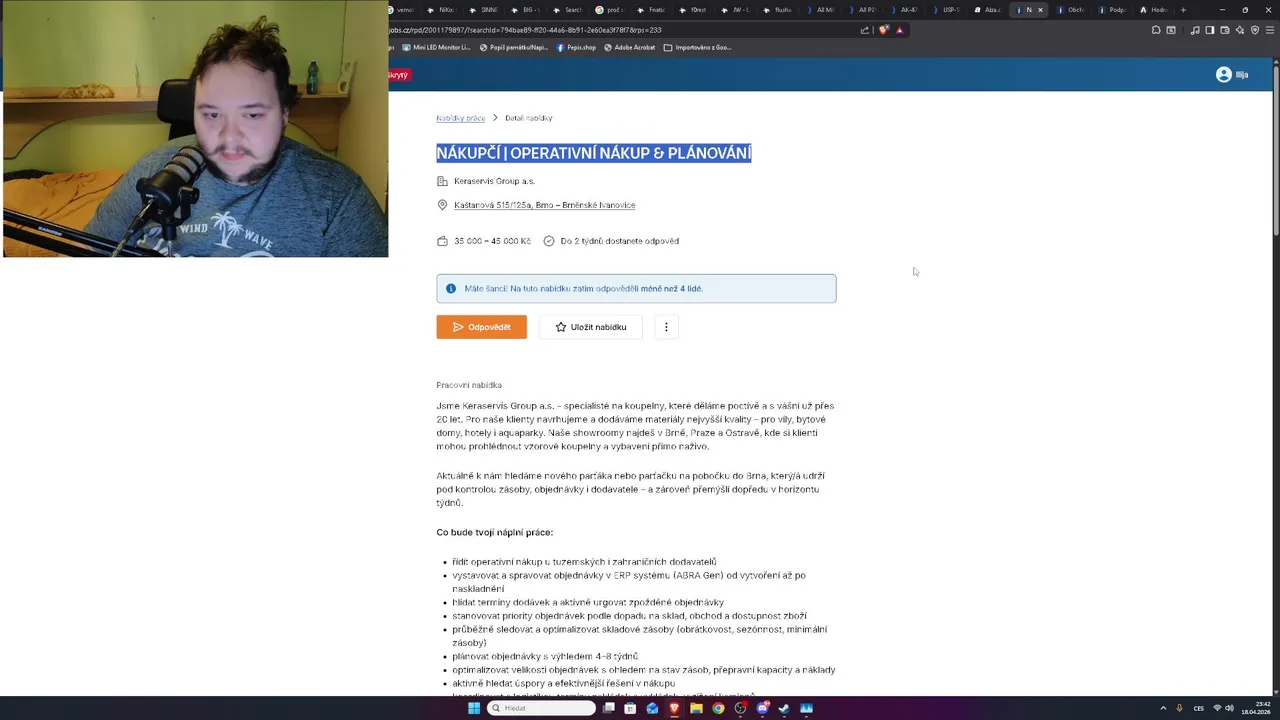The width and height of the screenshot is (1280, 720).
Task: Click the Brave VPN shield icon
Action: click(1255, 30)
